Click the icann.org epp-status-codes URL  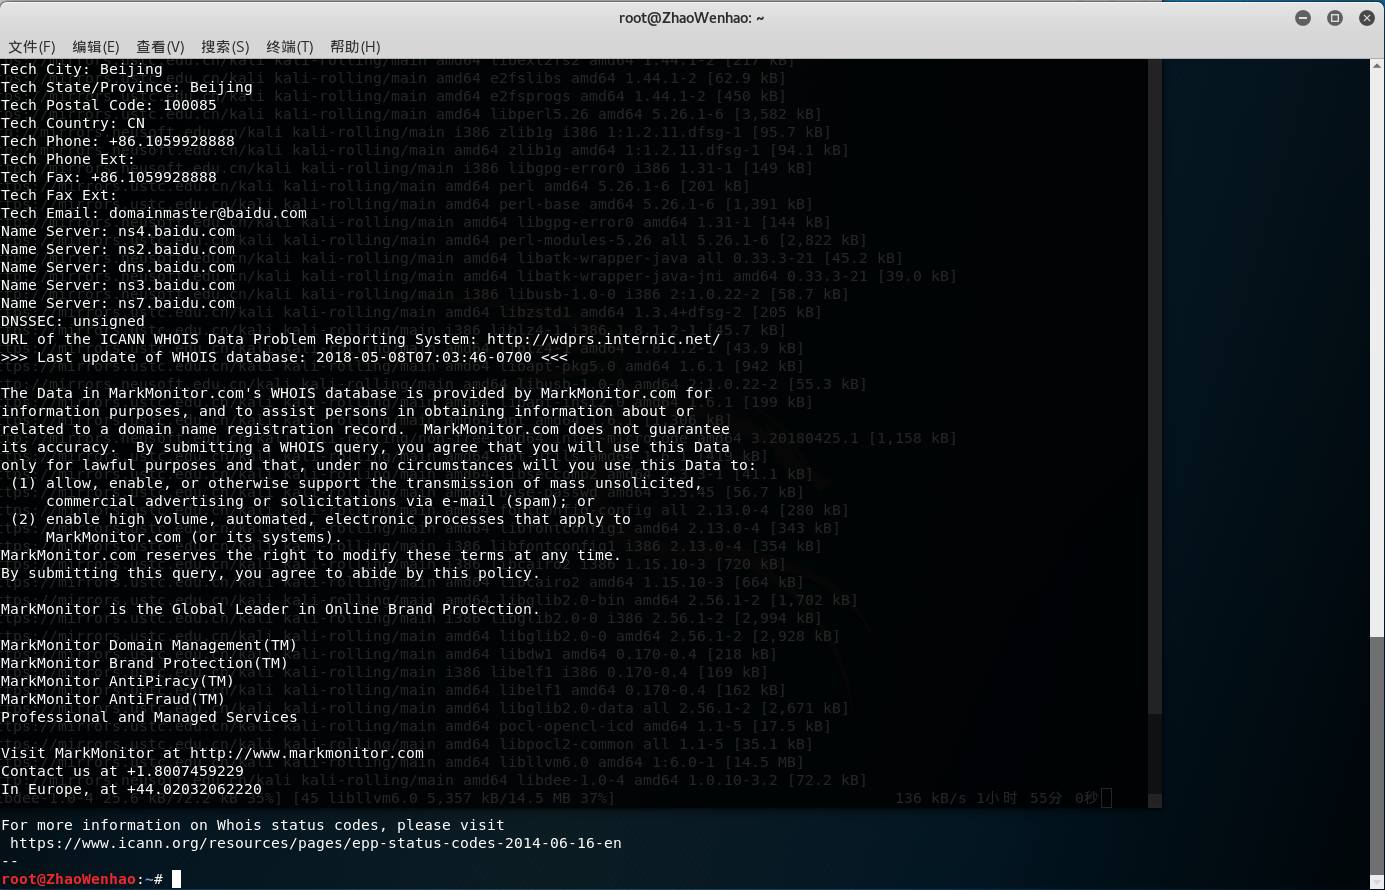315,843
